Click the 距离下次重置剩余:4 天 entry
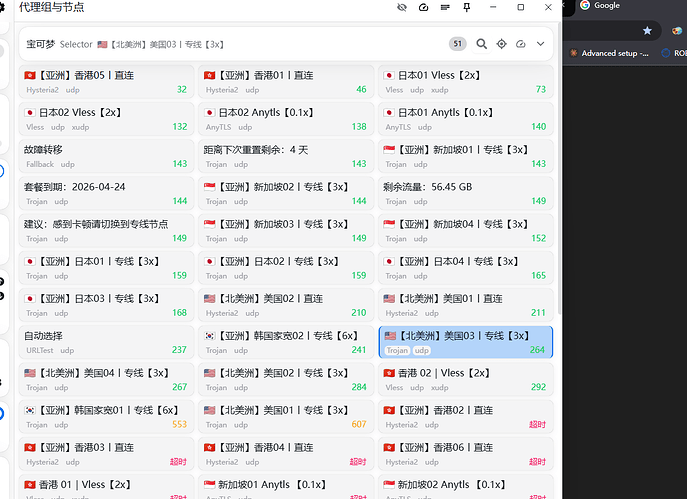The height and width of the screenshot is (499, 687). point(286,156)
